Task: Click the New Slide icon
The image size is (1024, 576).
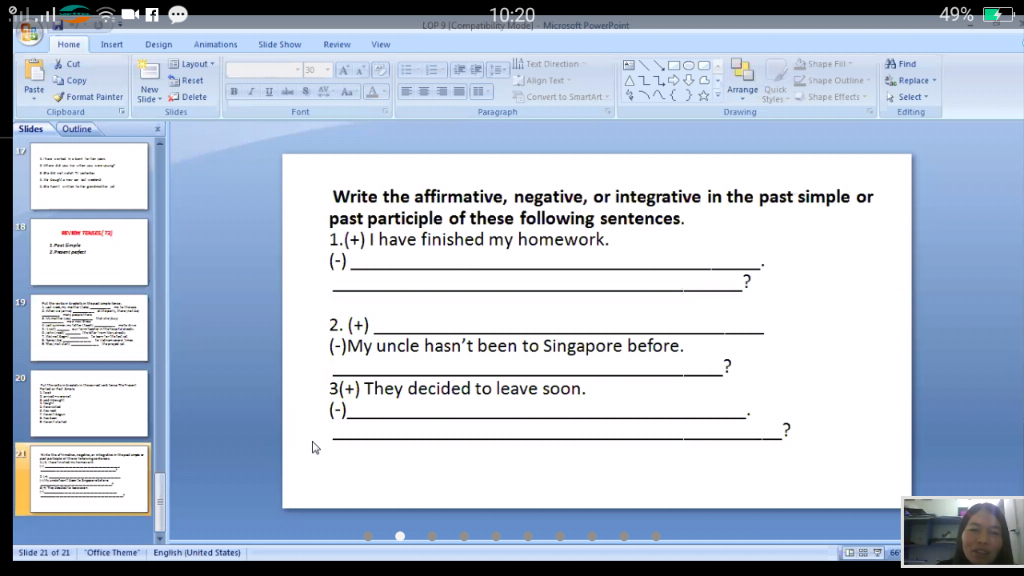Action: coord(148,71)
